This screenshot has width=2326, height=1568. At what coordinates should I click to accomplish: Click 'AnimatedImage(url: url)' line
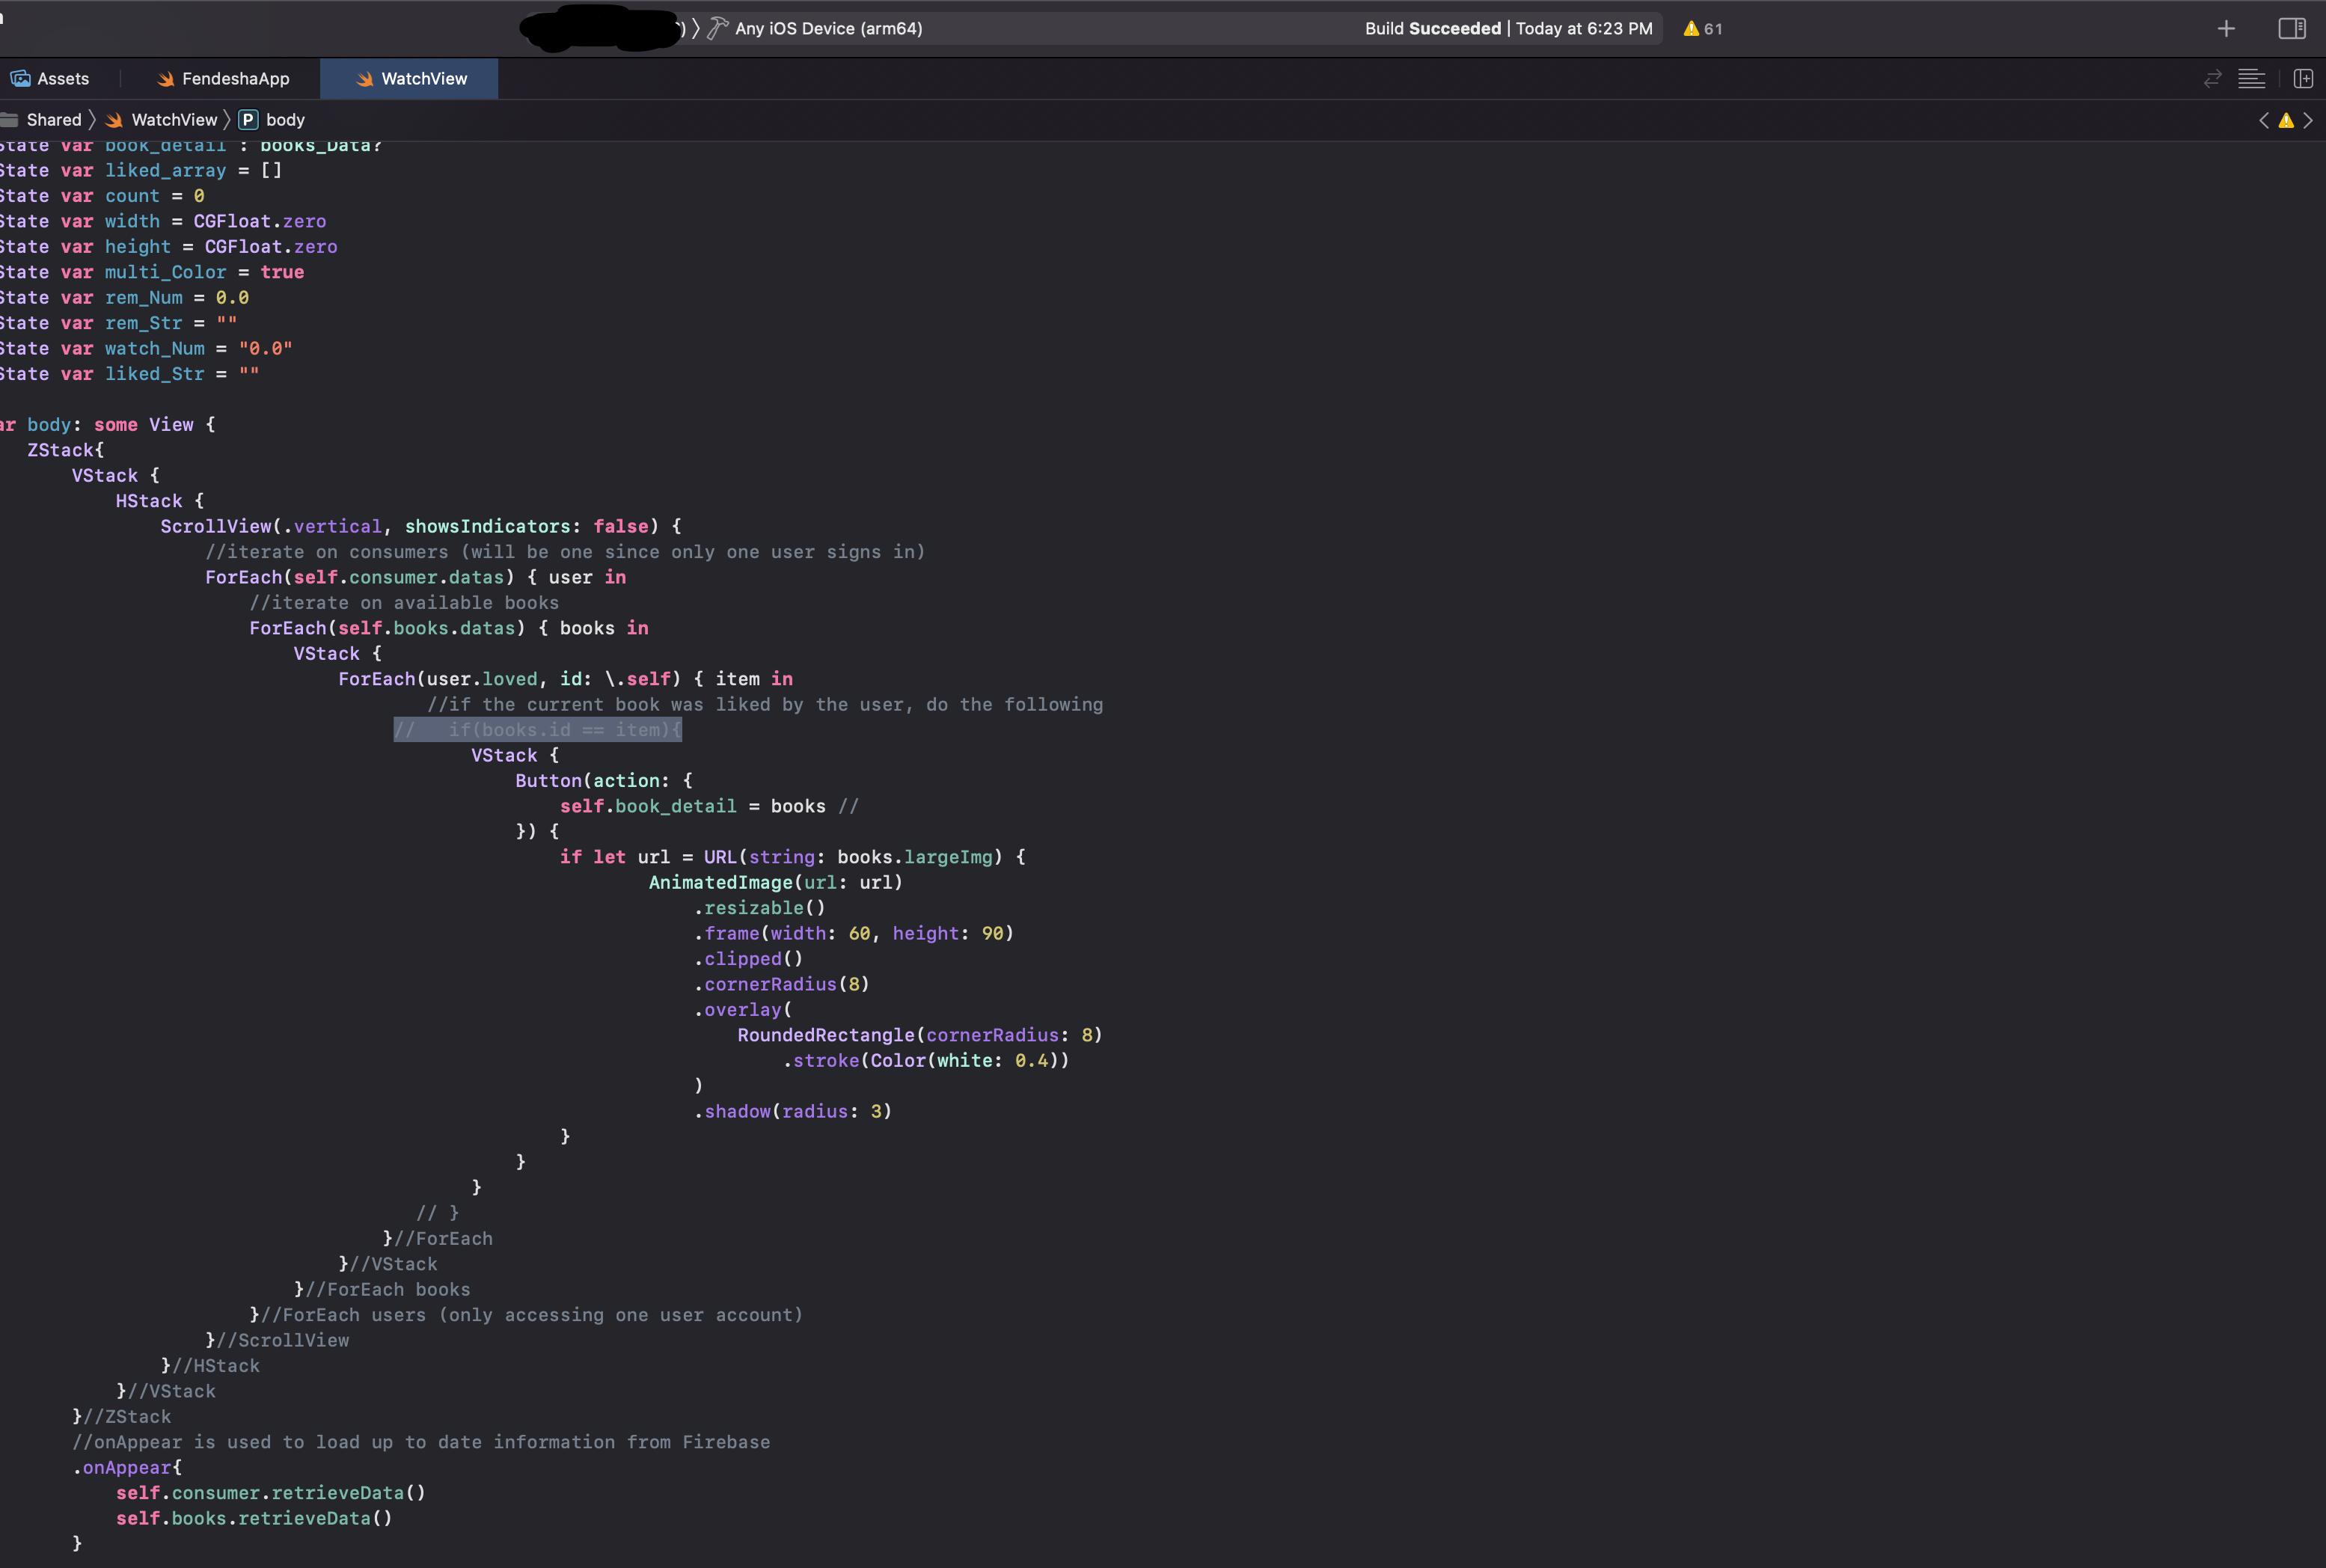[776, 883]
